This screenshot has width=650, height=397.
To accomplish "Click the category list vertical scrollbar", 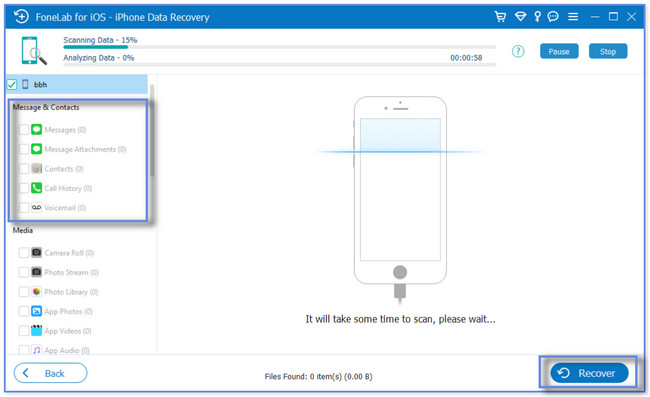I will 152,131.
